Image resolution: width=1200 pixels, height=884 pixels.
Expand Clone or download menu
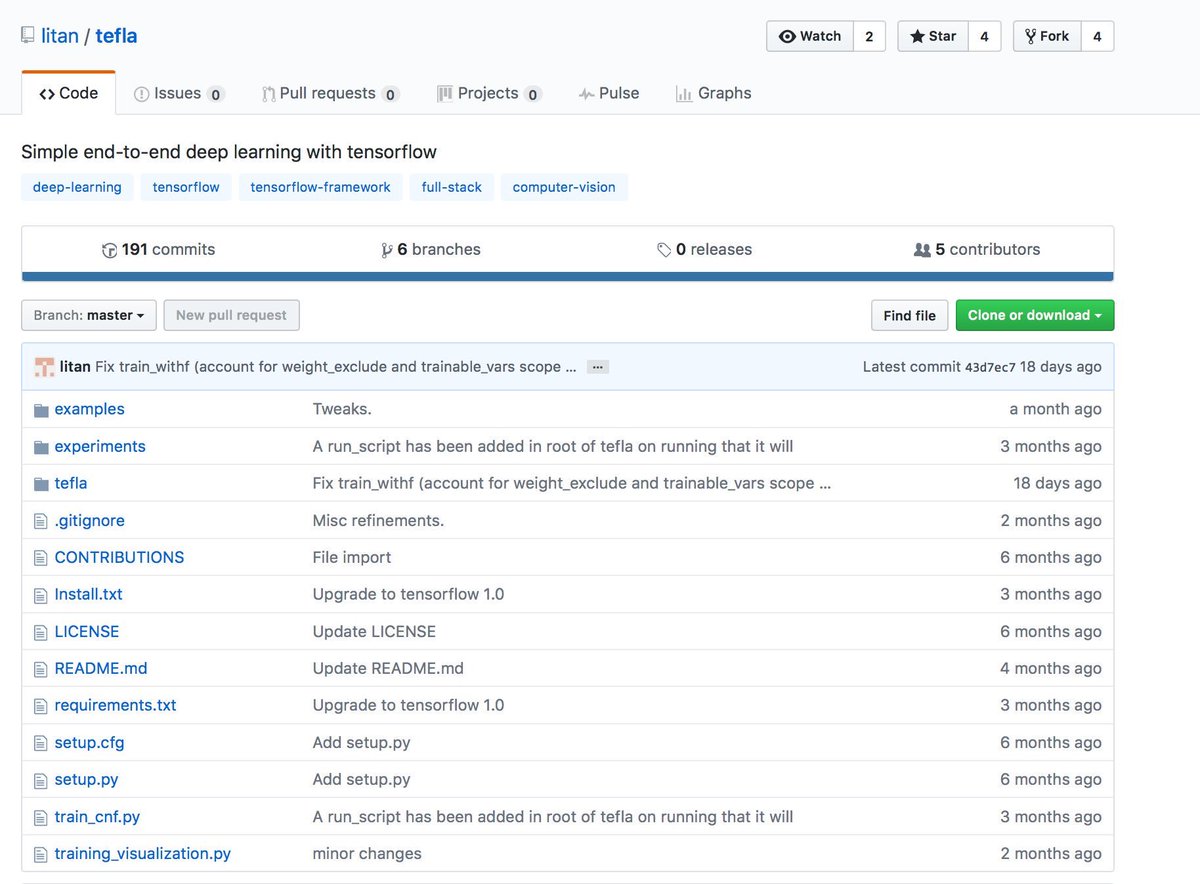(x=1035, y=315)
